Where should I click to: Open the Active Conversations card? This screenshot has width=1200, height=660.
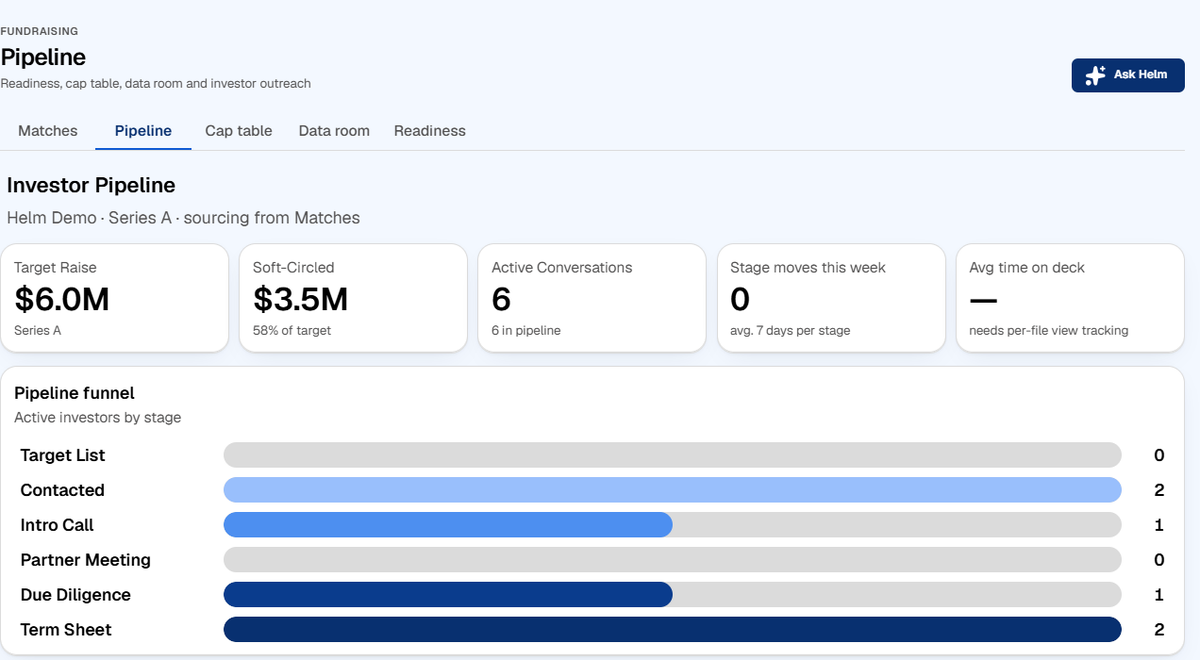tap(592, 298)
